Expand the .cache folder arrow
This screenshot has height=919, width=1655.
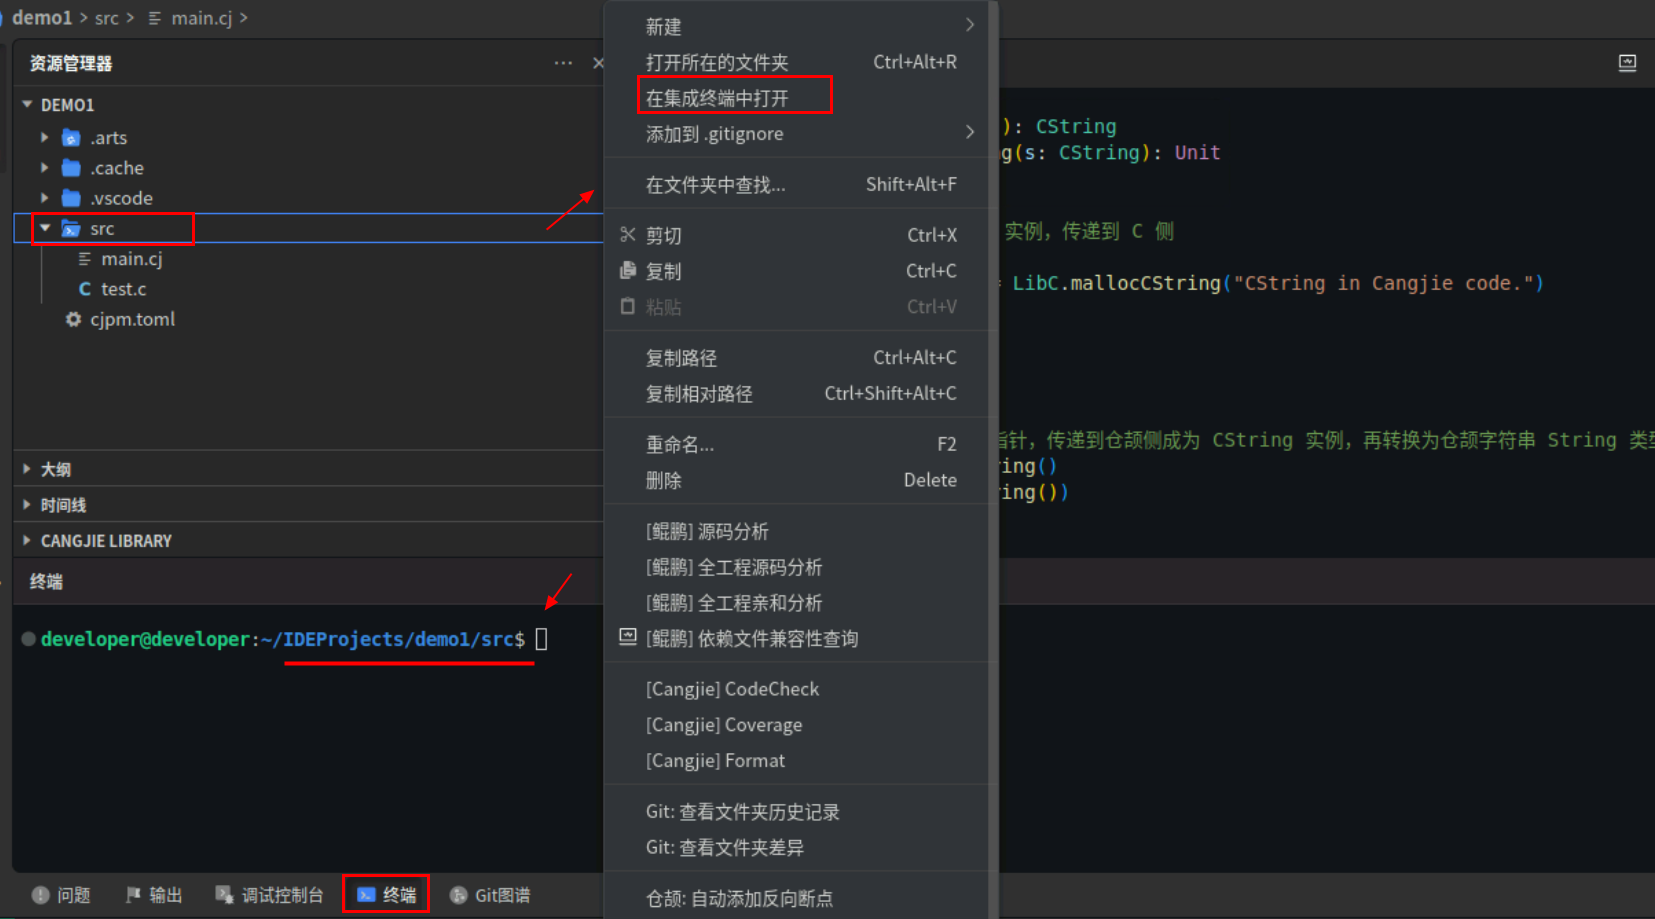point(44,167)
